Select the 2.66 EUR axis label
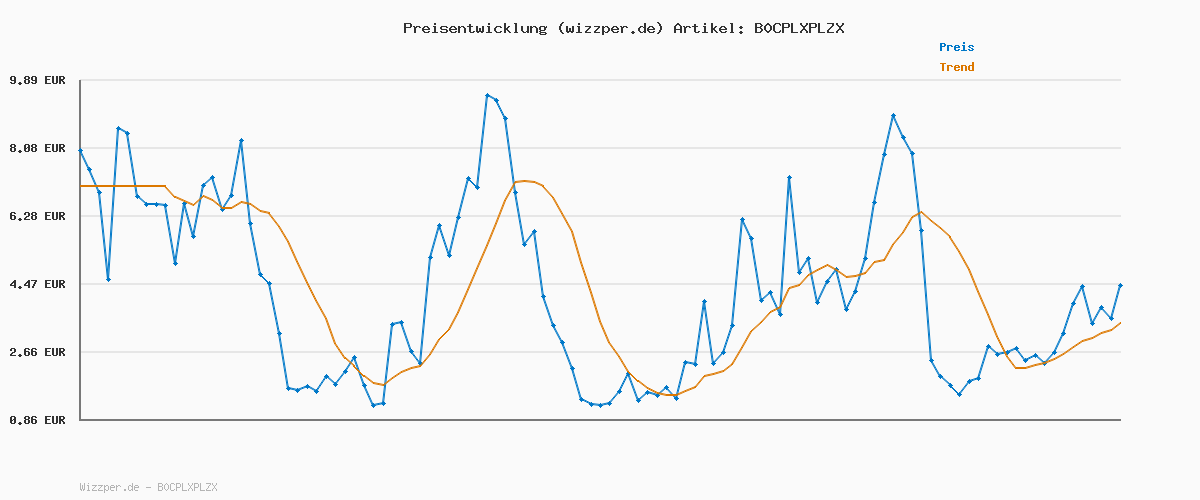Image resolution: width=1200 pixels, height=500 pixels. click(37, 352)
